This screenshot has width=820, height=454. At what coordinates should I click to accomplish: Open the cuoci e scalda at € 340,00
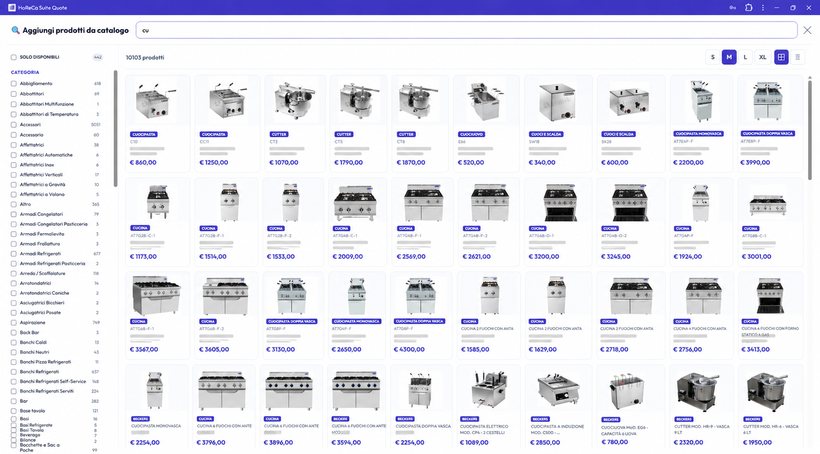click(558, 123)
